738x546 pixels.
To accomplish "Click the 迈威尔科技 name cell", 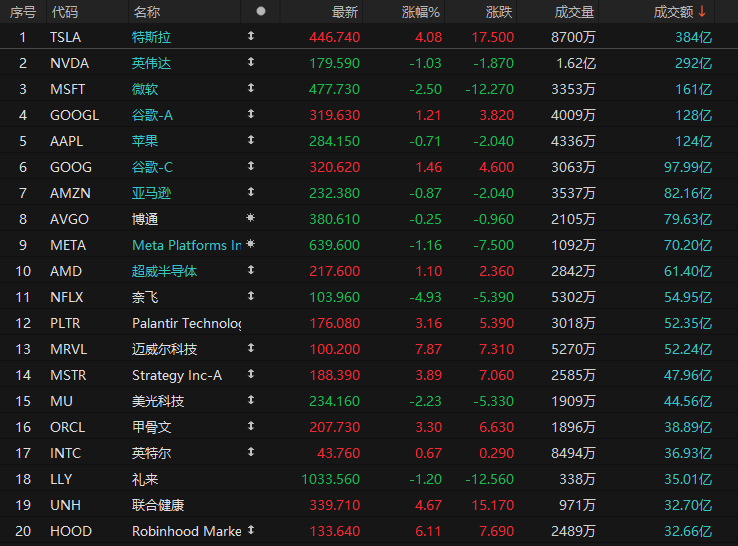I will 164,349.
